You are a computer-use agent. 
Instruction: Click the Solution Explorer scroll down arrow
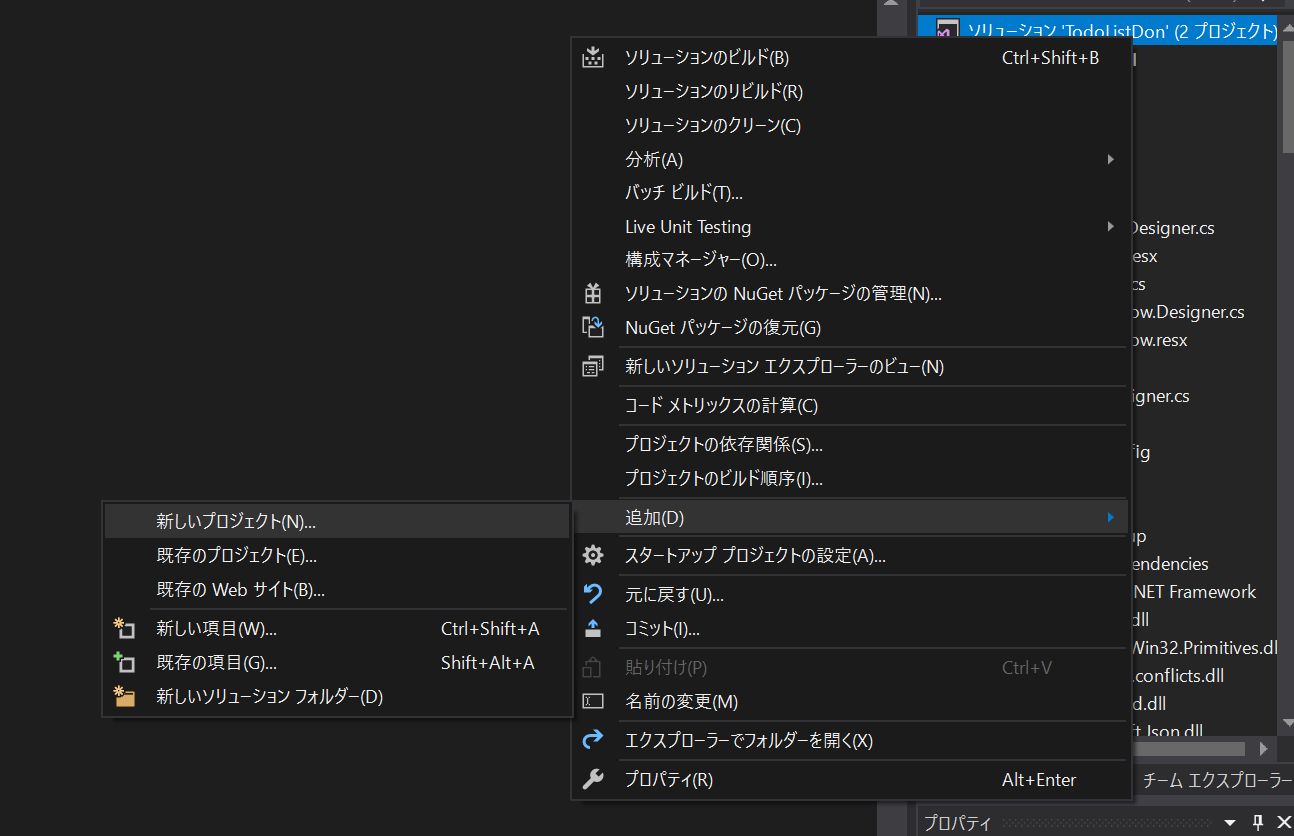point(1286,722)
